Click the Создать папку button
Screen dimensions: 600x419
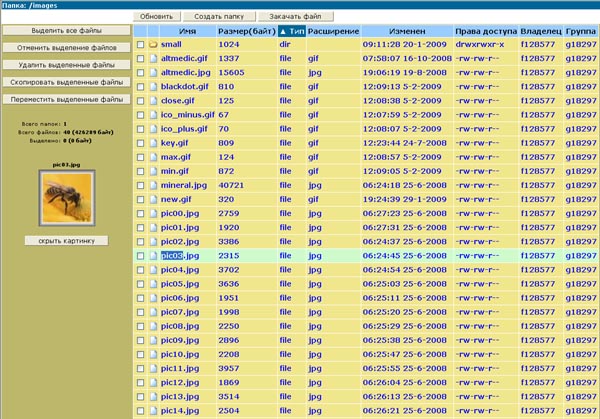219,16
